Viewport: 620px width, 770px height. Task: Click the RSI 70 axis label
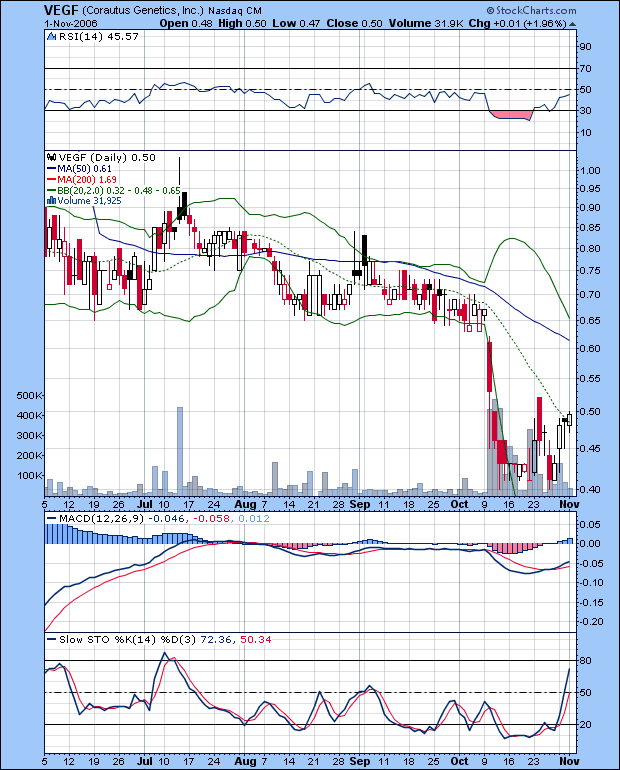coord(585,68)
